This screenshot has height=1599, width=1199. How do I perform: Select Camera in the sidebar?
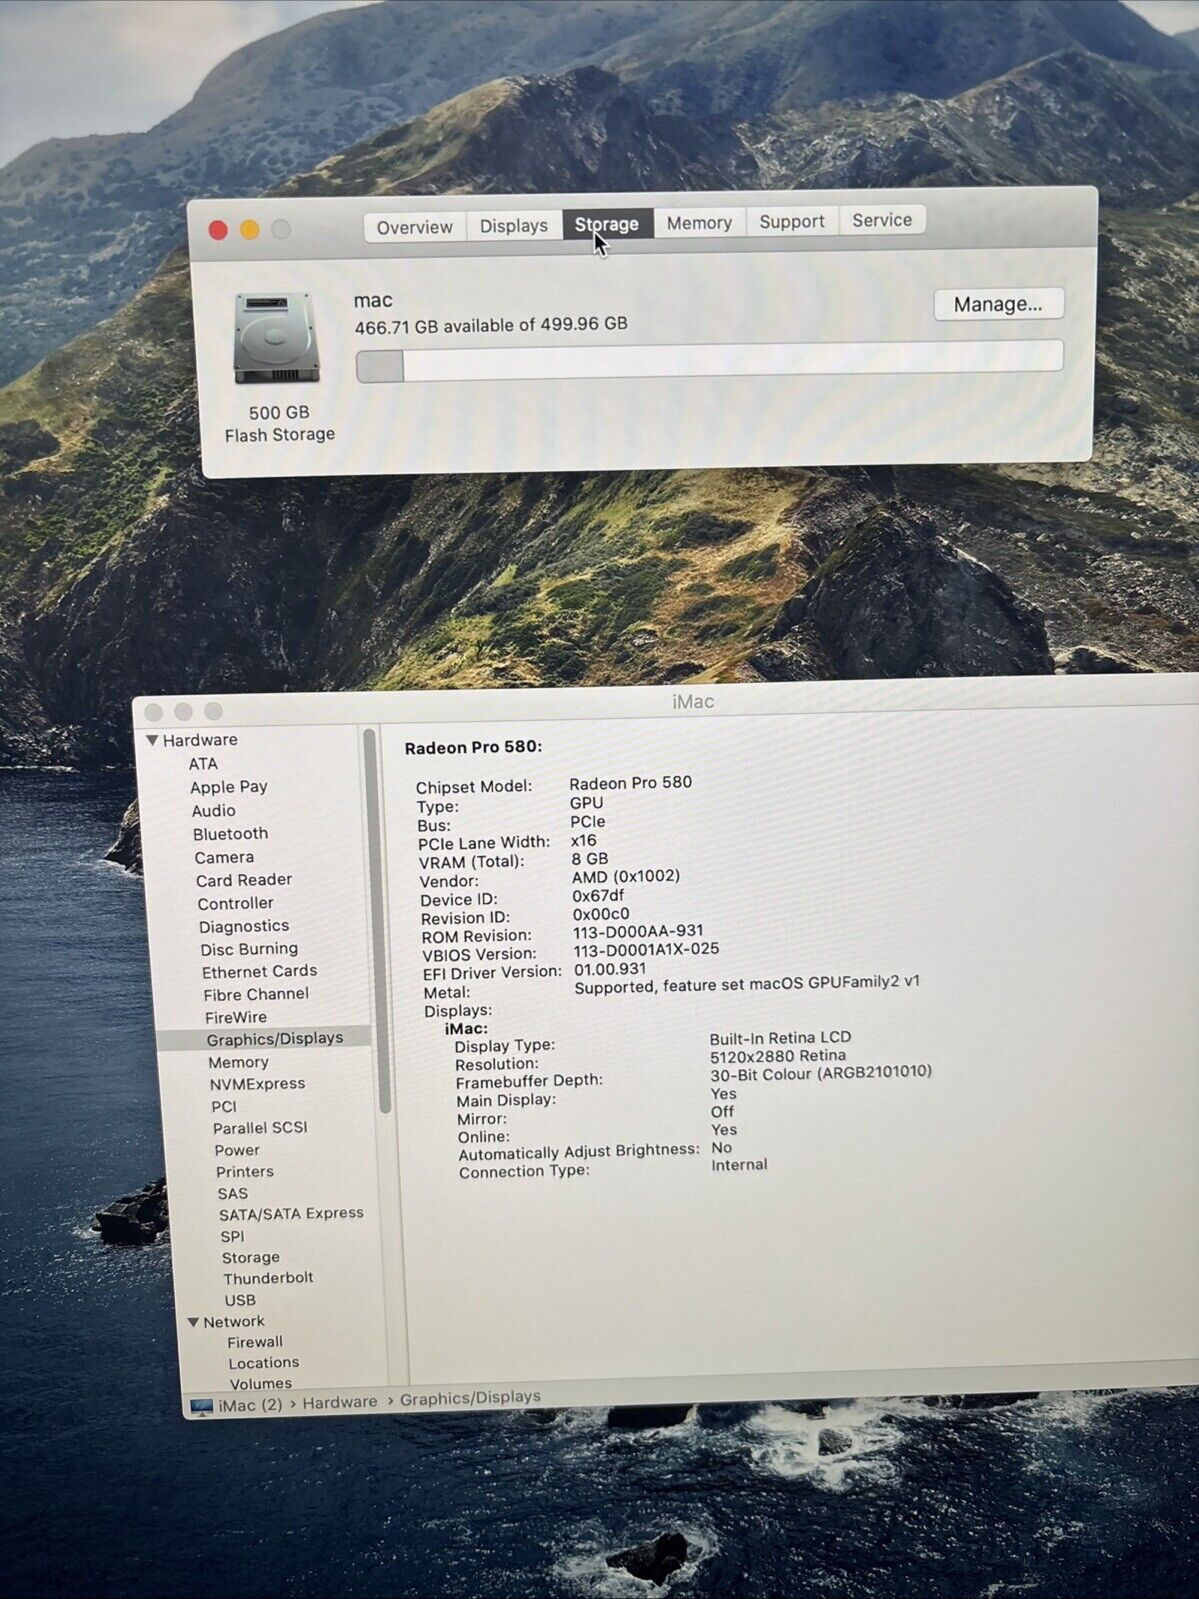coord(224,857)
